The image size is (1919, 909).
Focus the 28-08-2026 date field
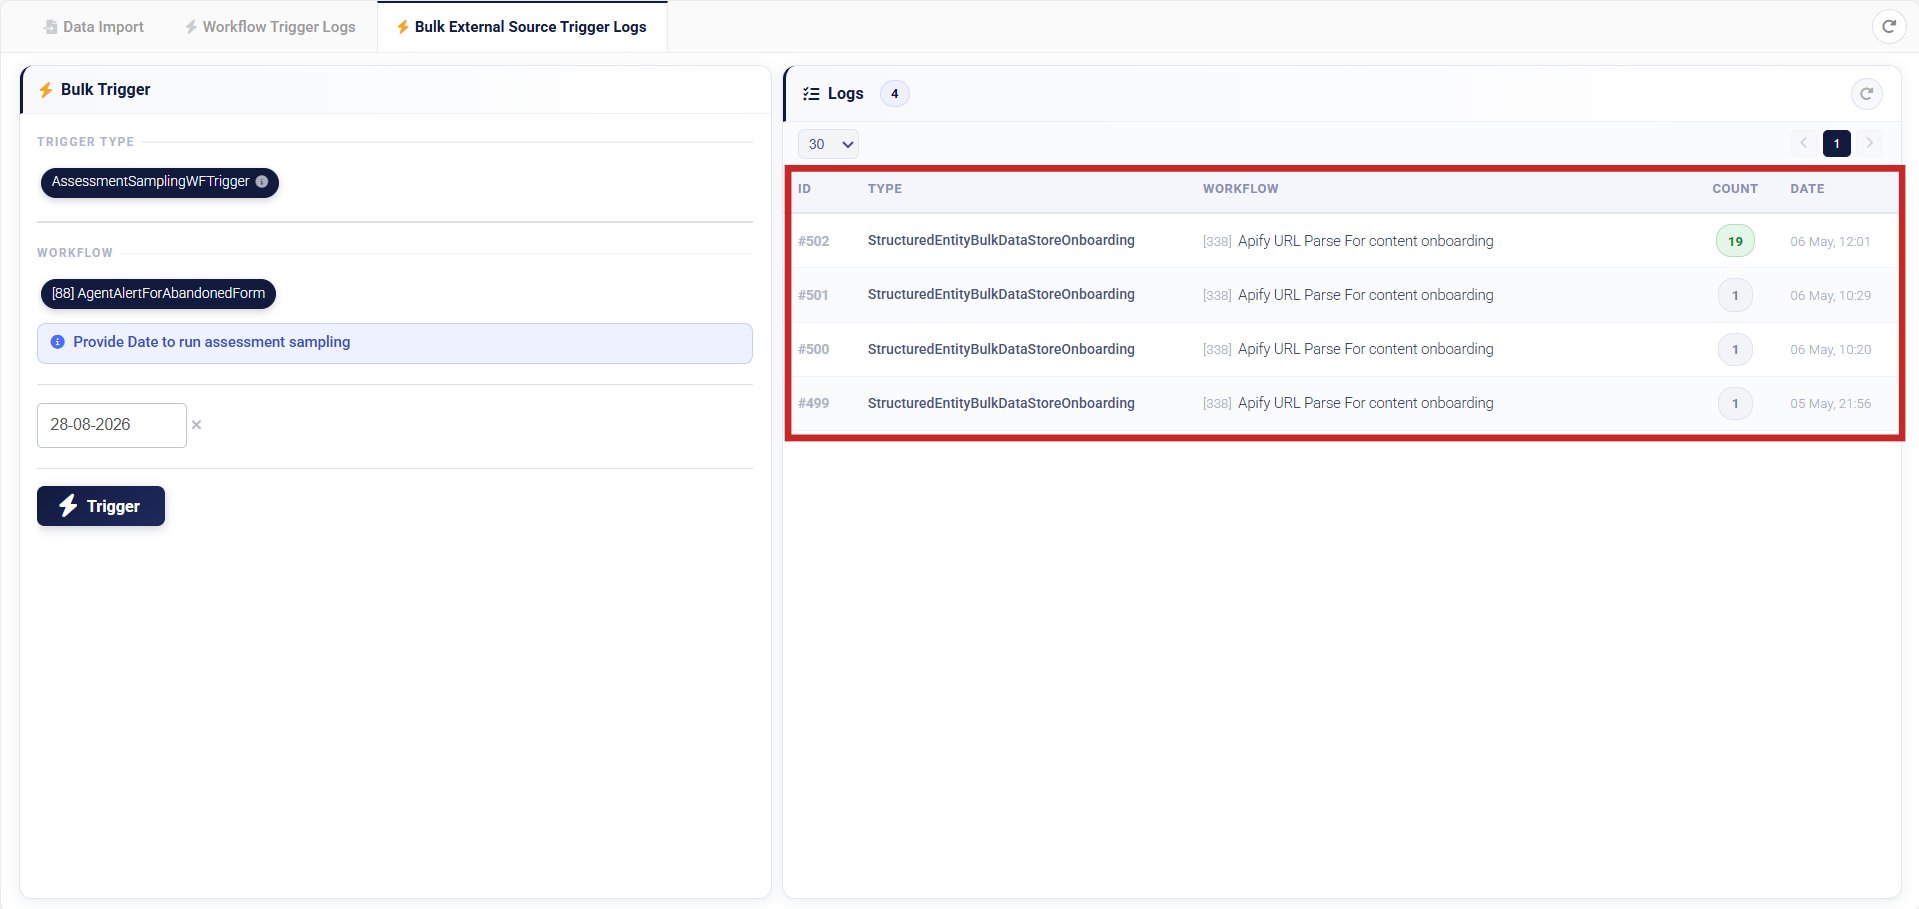(112, 425)
